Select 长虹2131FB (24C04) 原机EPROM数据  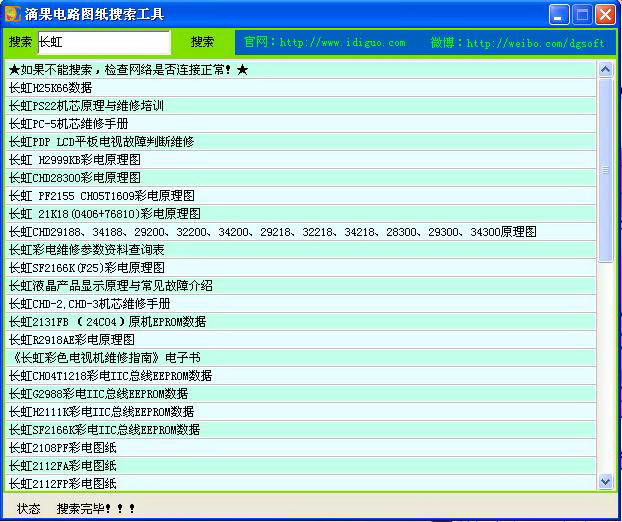(x=300, y=322)
